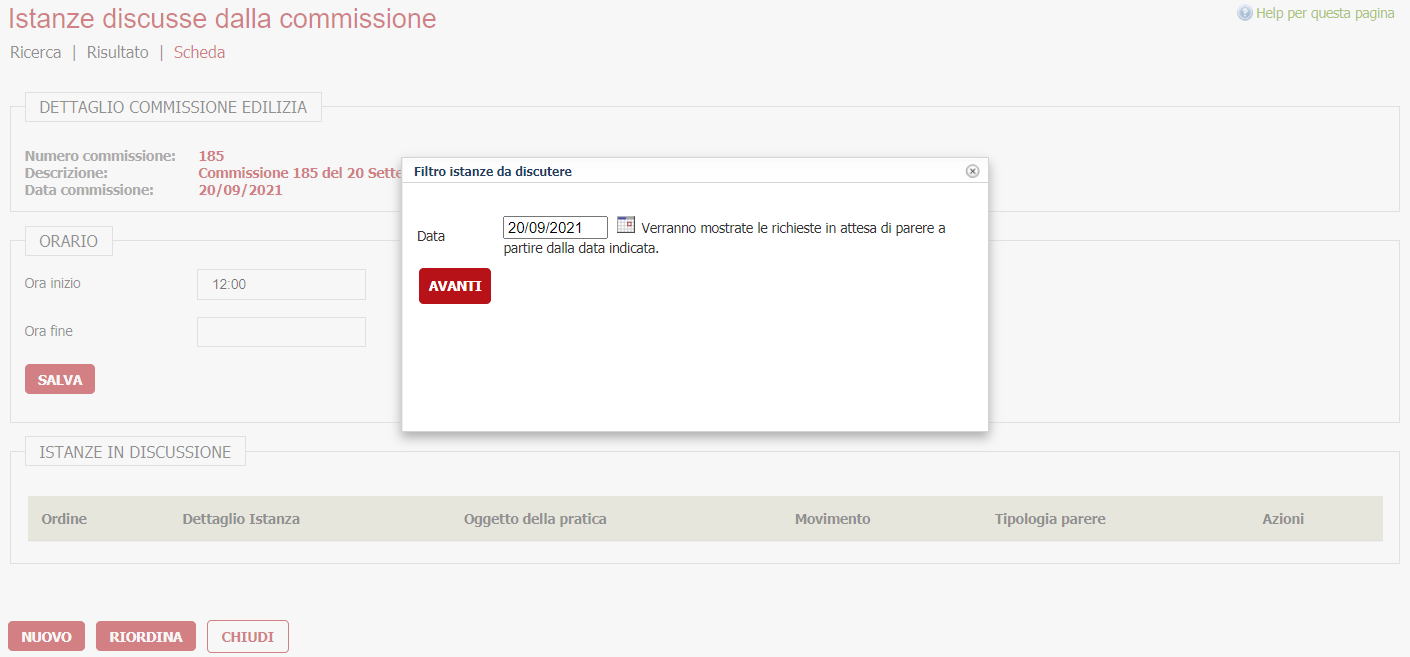1410x657 pixels.
Task: Click the Tipologia parere column header
Action: point(1049,518)
